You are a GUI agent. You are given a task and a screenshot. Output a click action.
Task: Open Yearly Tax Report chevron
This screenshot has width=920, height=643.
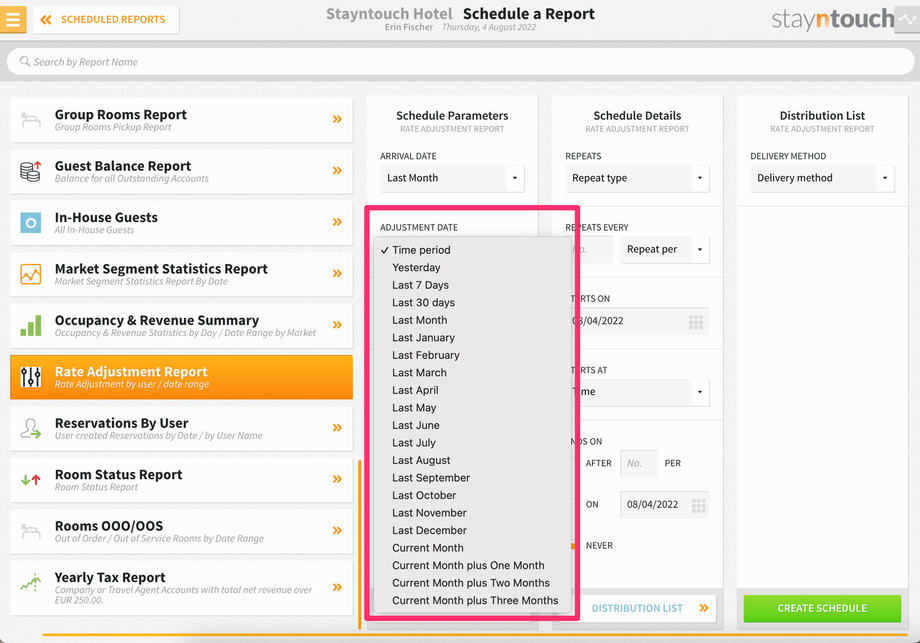pos(337,587)
